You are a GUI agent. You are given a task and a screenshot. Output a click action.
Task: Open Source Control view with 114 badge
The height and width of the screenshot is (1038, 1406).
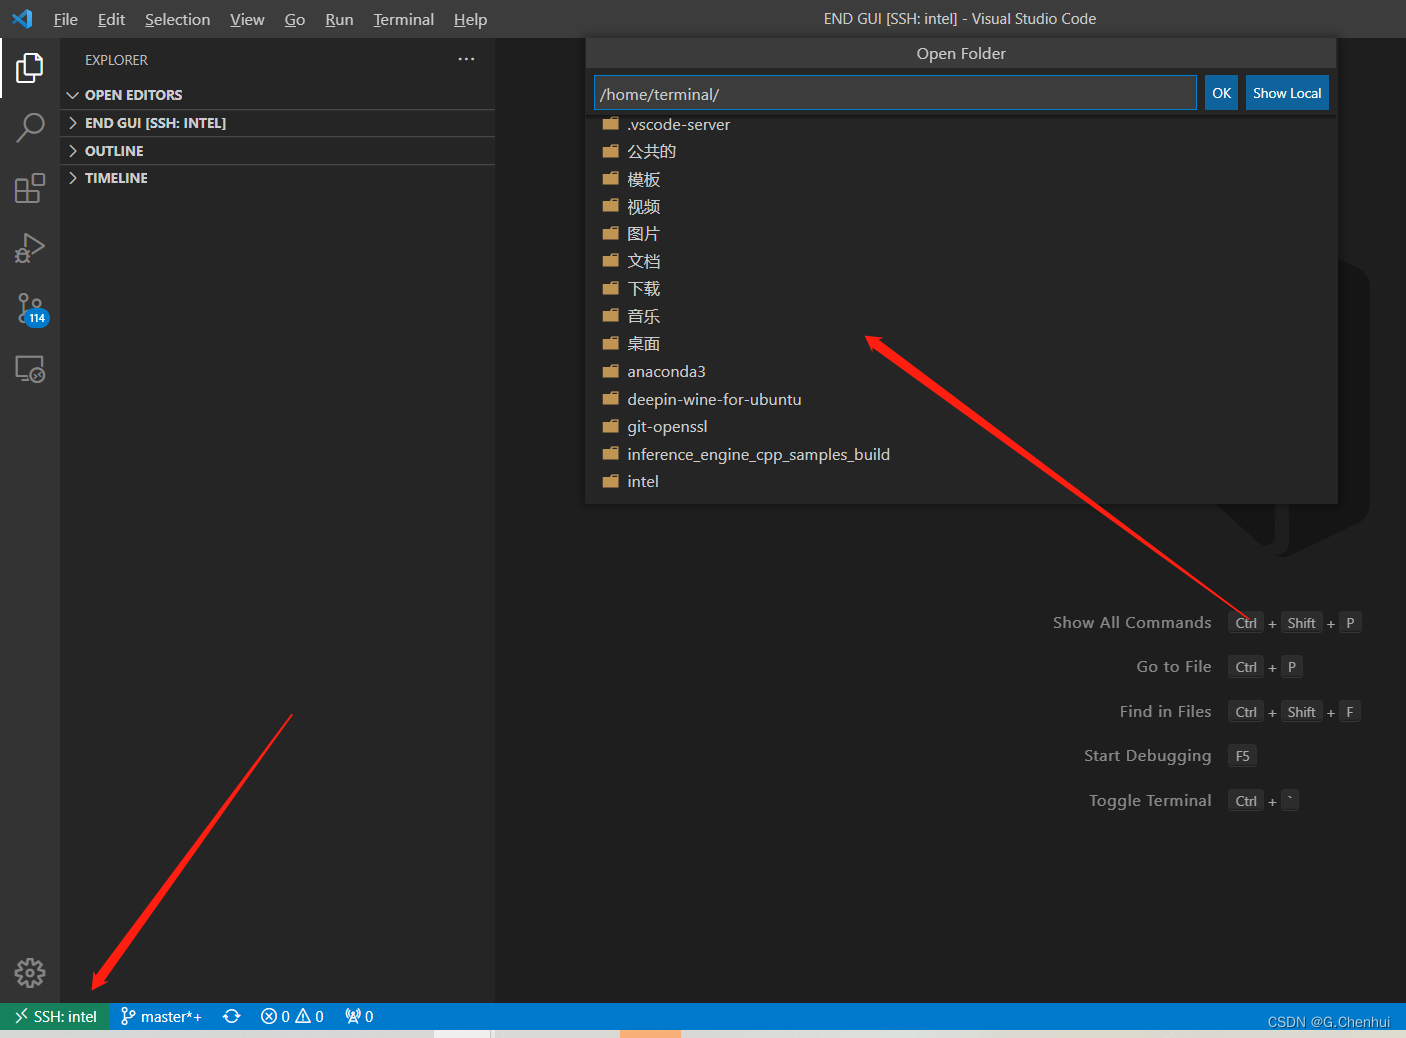coord(30,309)
